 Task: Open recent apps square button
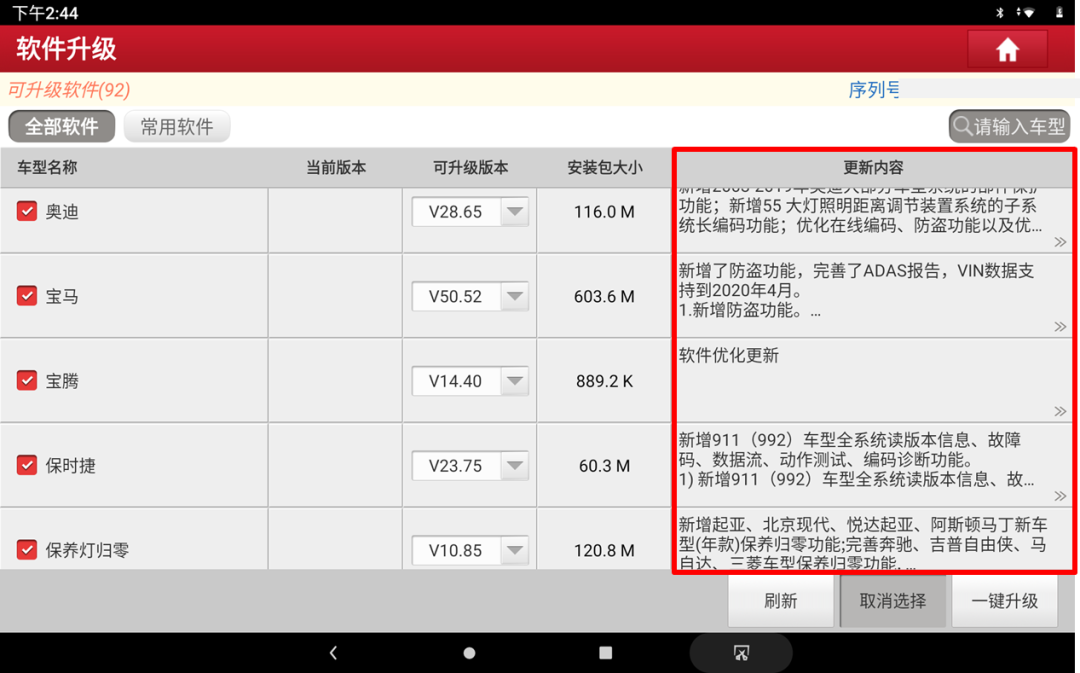coord(605,652)
